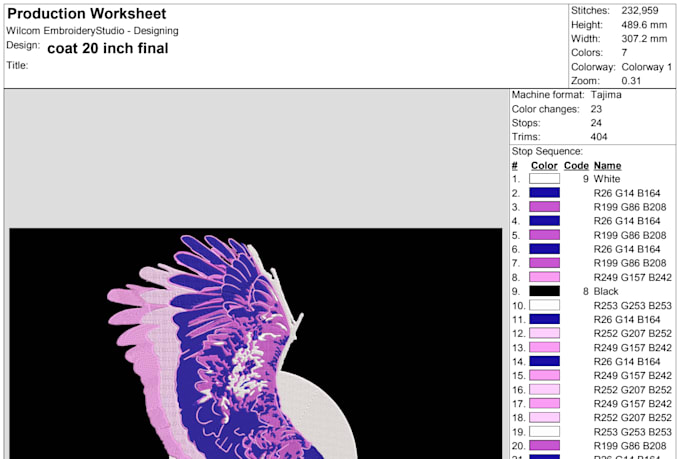The height and width of the screenshot is (459, 680).
Task: Select 'R199 G86 B208' in stop 20
Action: click(x=630, y=446)
